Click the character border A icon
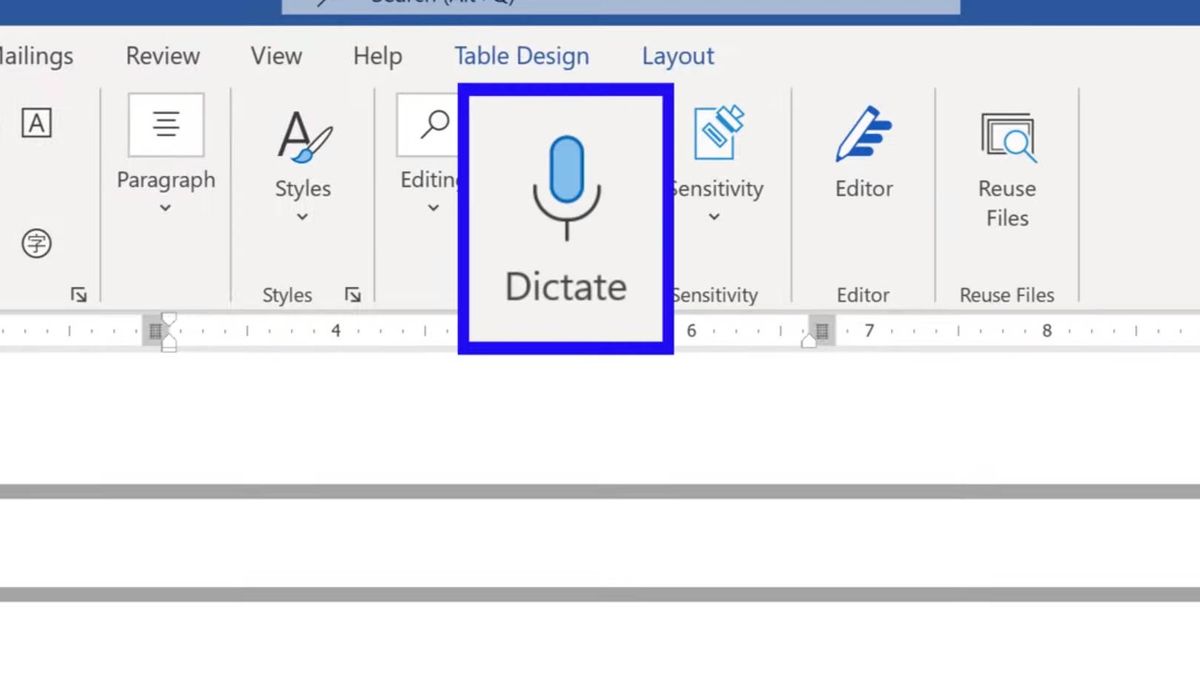The width and height of the screenshot is (1200, 675). click(36, 123)
